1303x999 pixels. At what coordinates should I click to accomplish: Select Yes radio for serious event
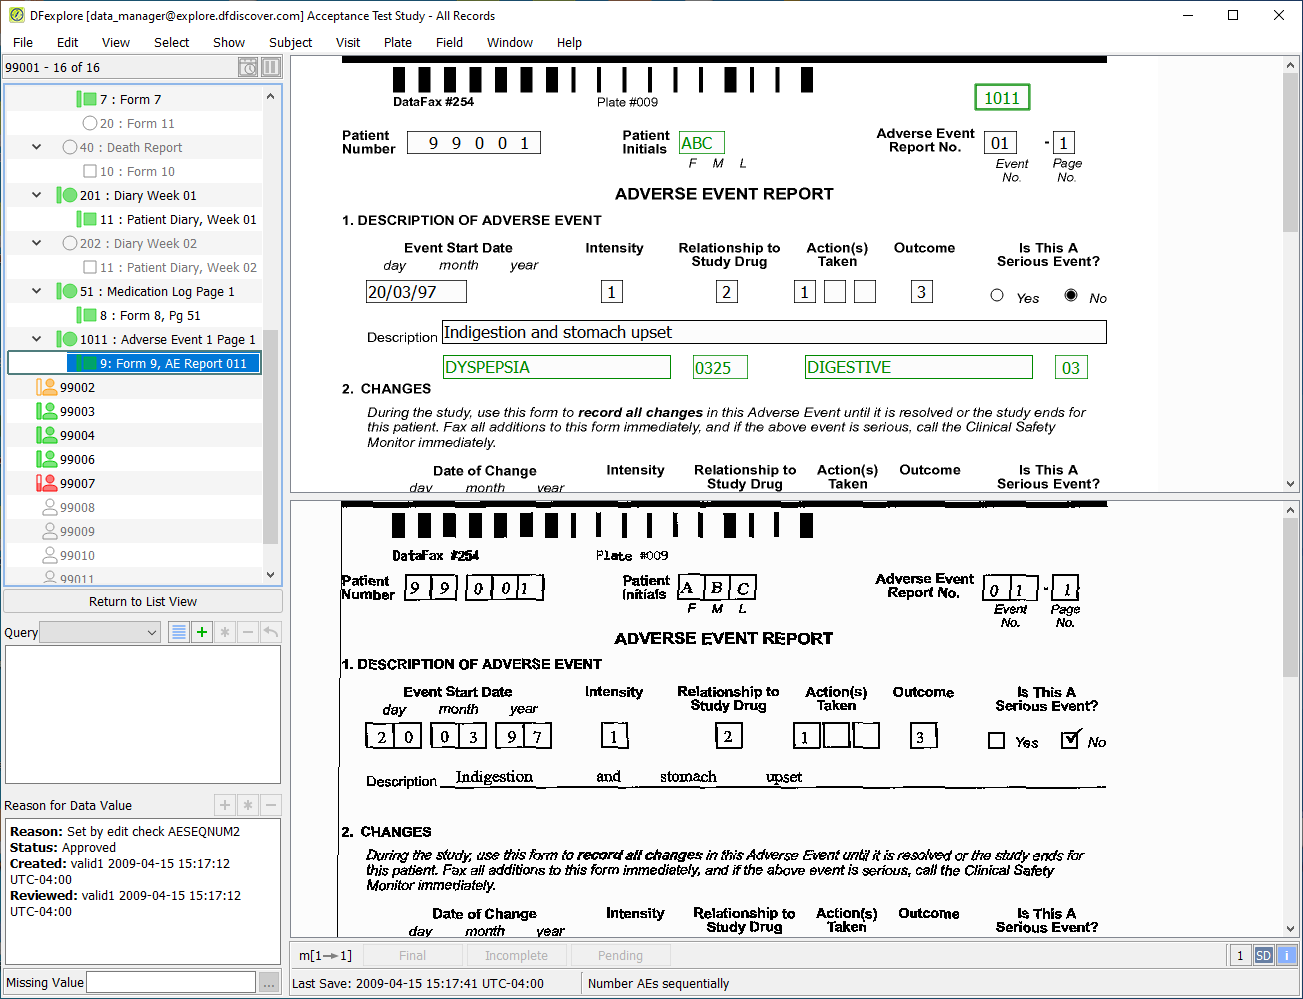(997, 295)
